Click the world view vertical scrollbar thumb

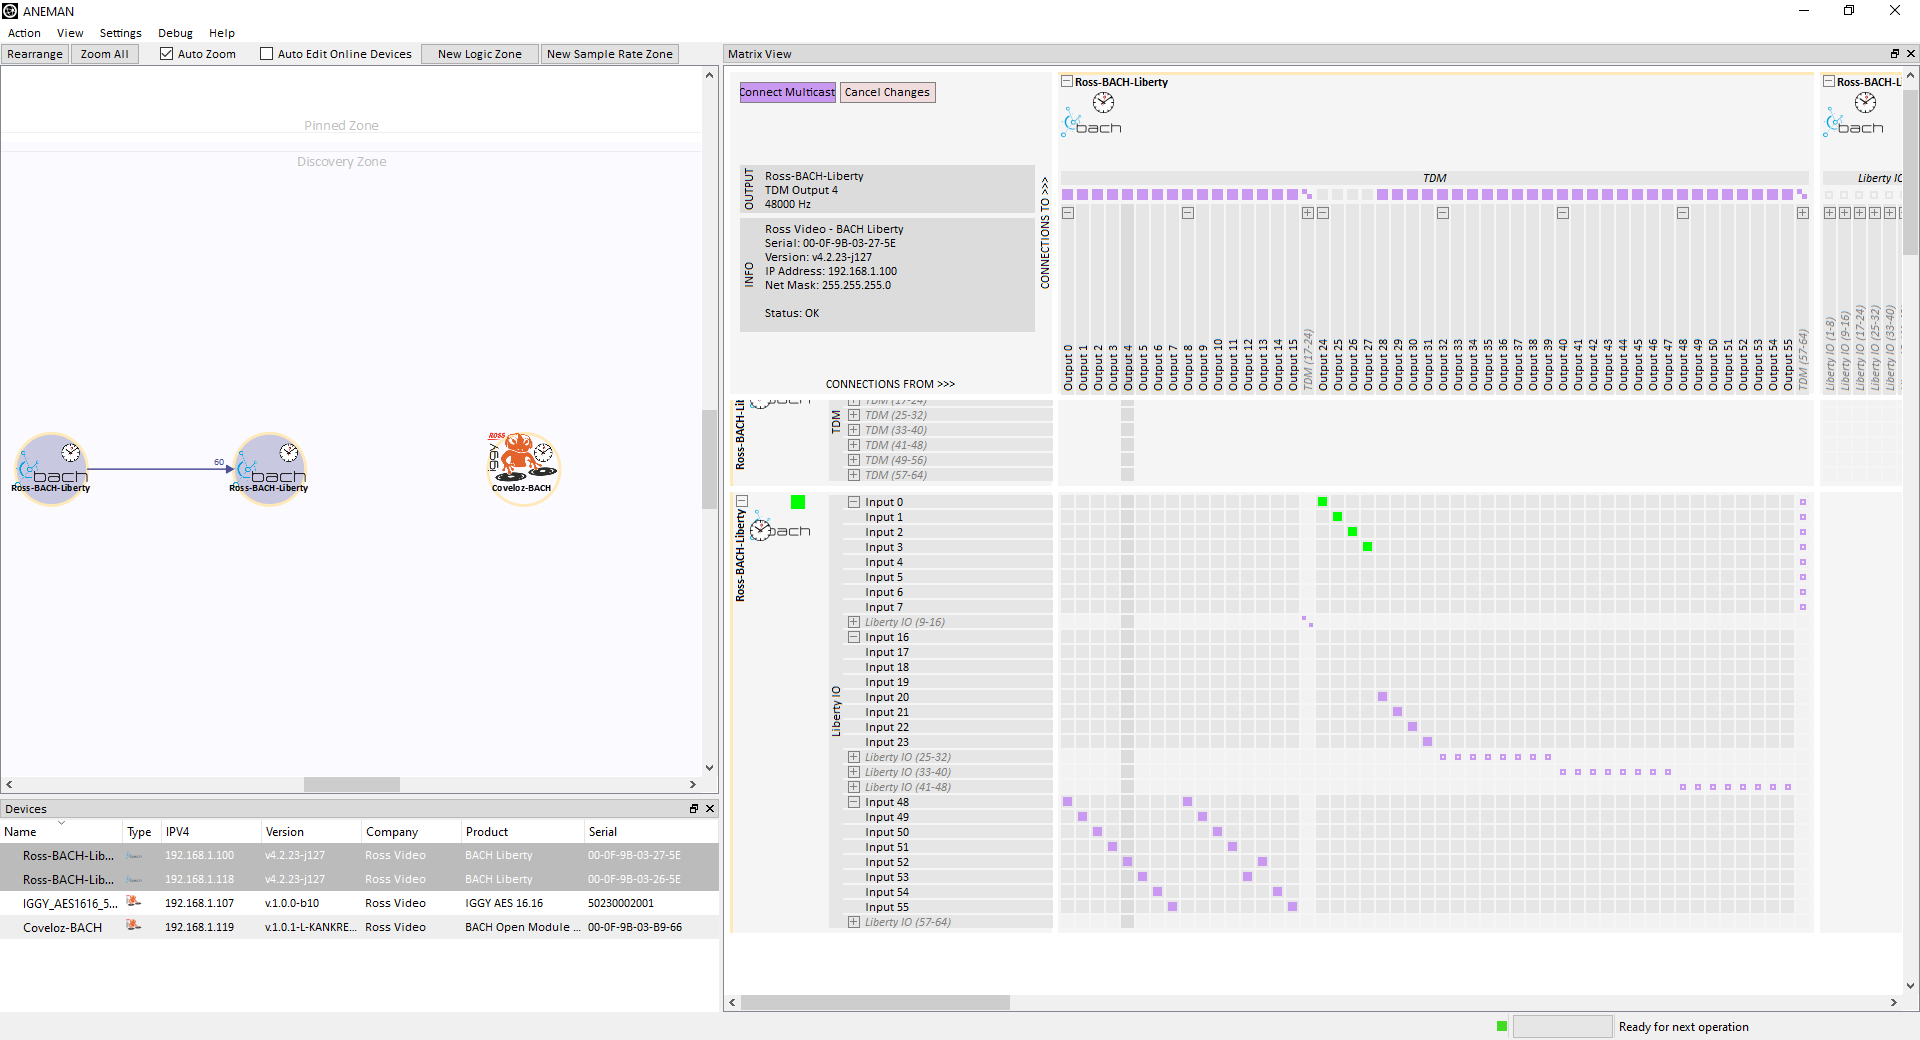tap(709, 459)
